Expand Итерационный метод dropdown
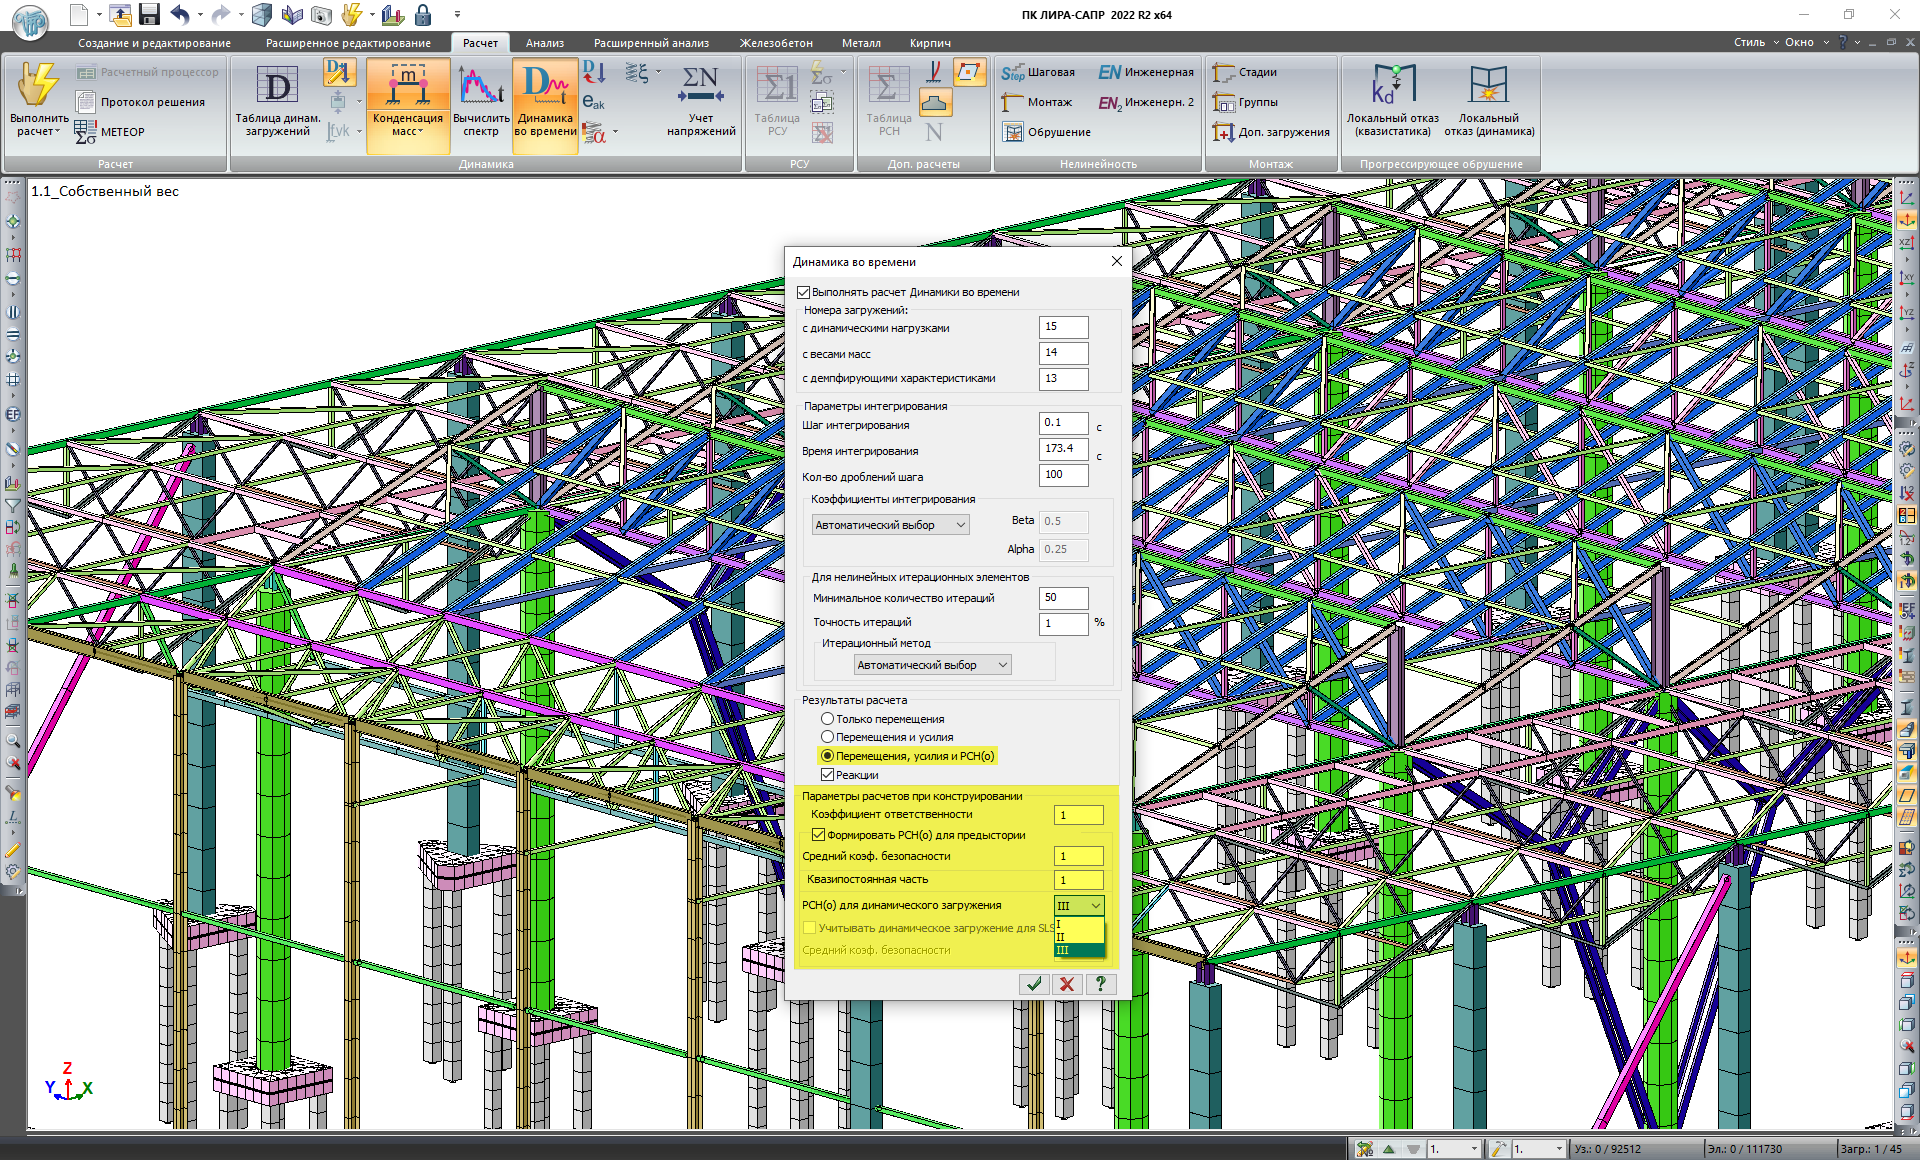This screenshot has width=1920, height=1160. point(932,665)
